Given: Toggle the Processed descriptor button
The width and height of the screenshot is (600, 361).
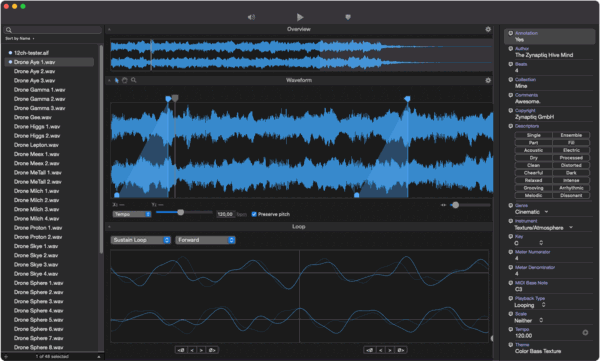Looking at the screenshot, I should pos(571,158).
